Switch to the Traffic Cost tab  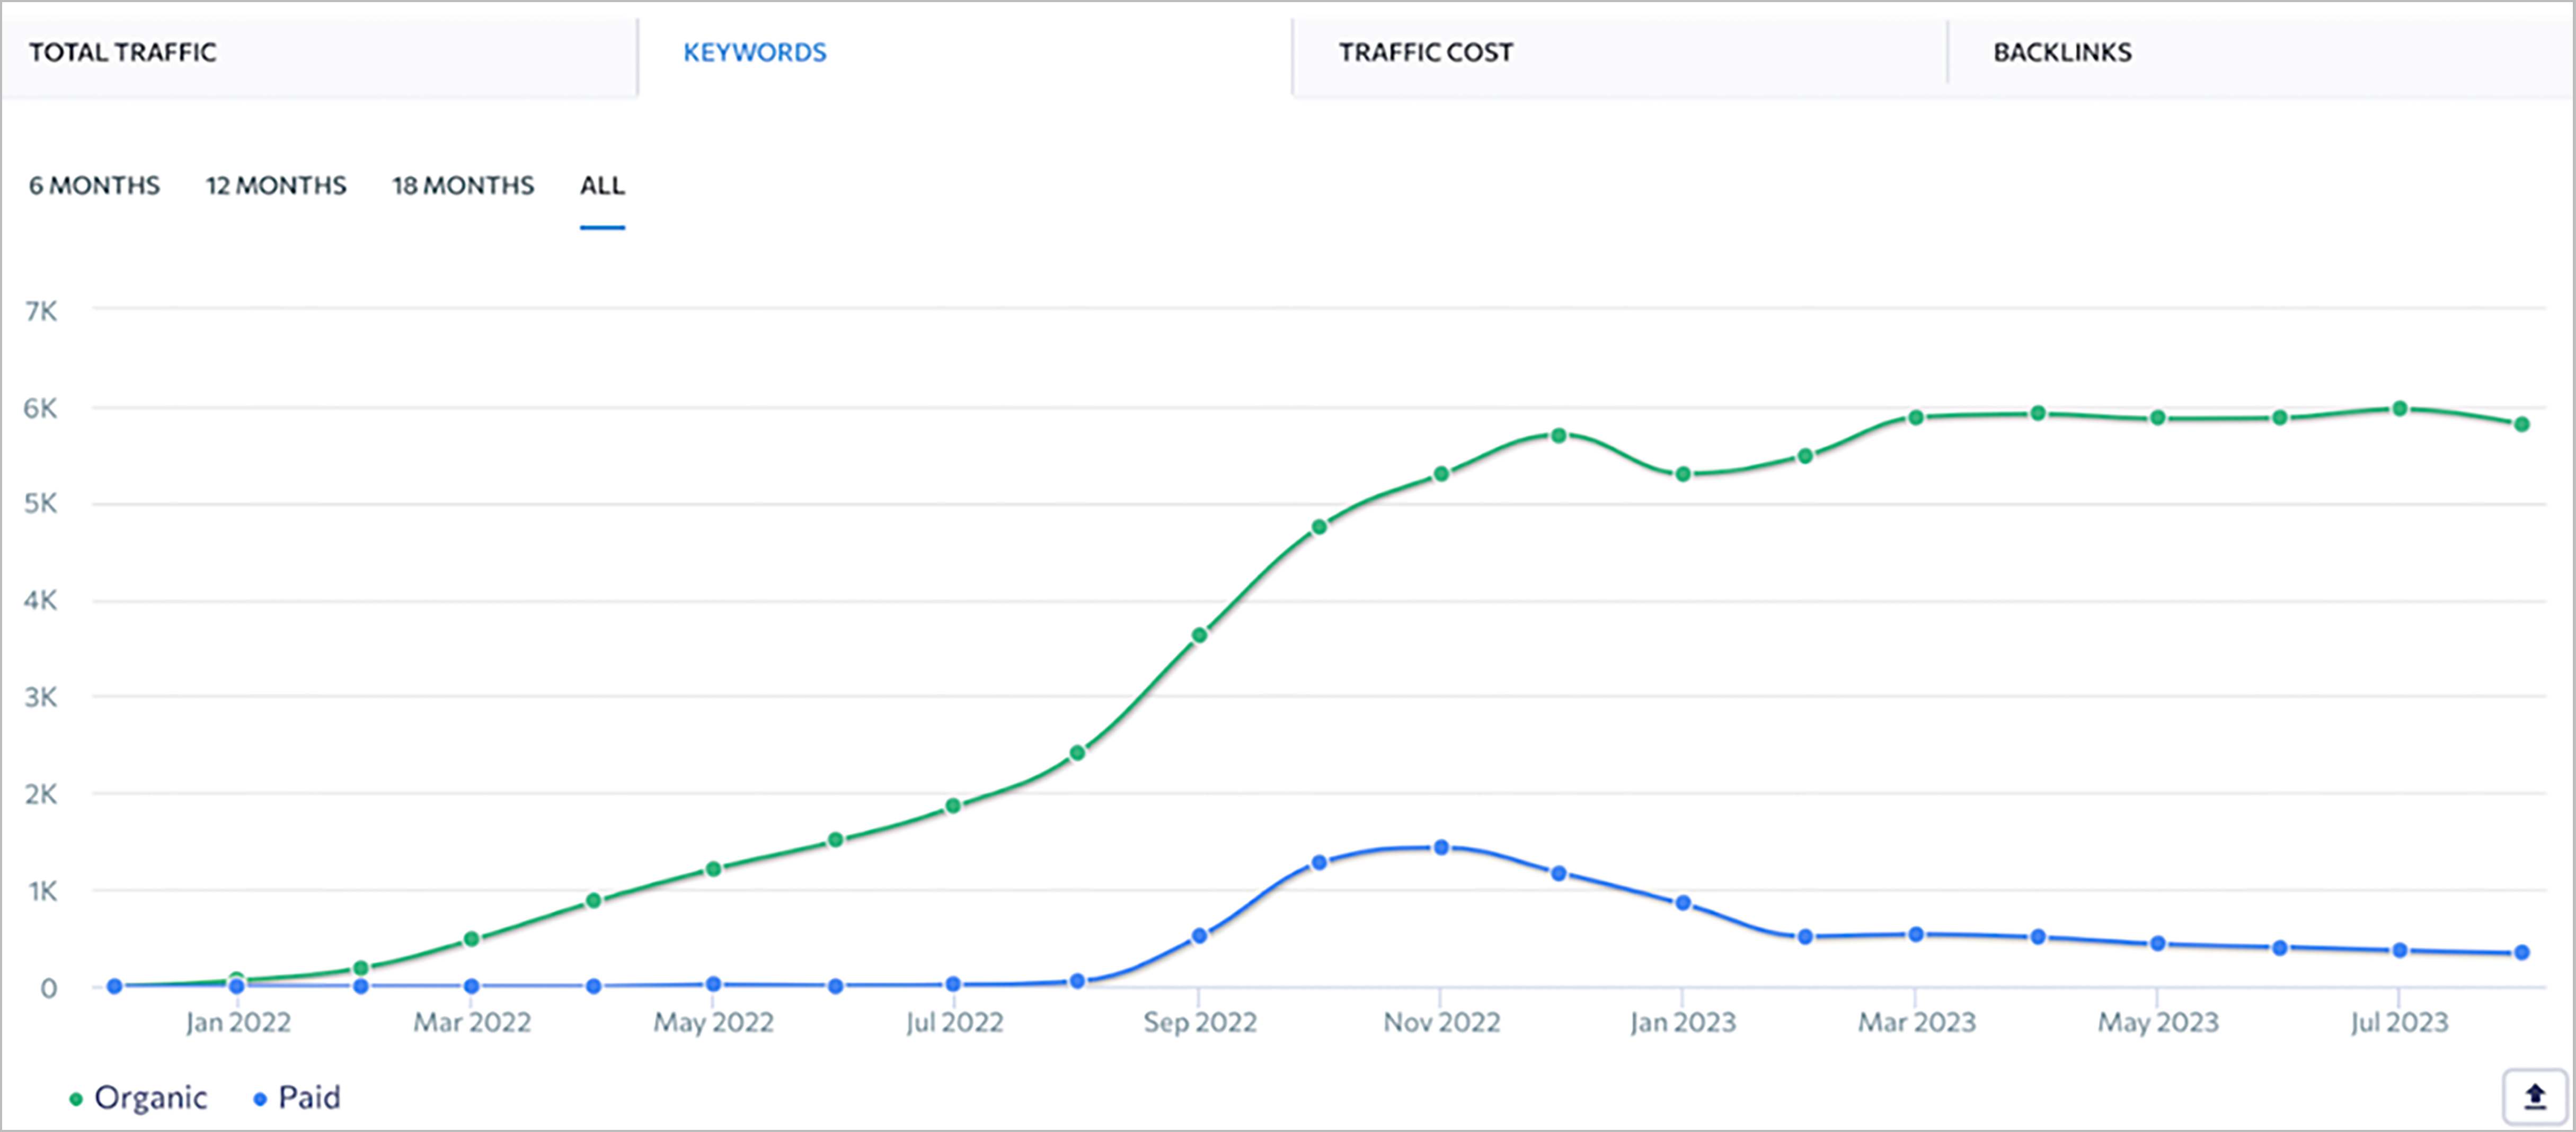tap(1425, 52)
